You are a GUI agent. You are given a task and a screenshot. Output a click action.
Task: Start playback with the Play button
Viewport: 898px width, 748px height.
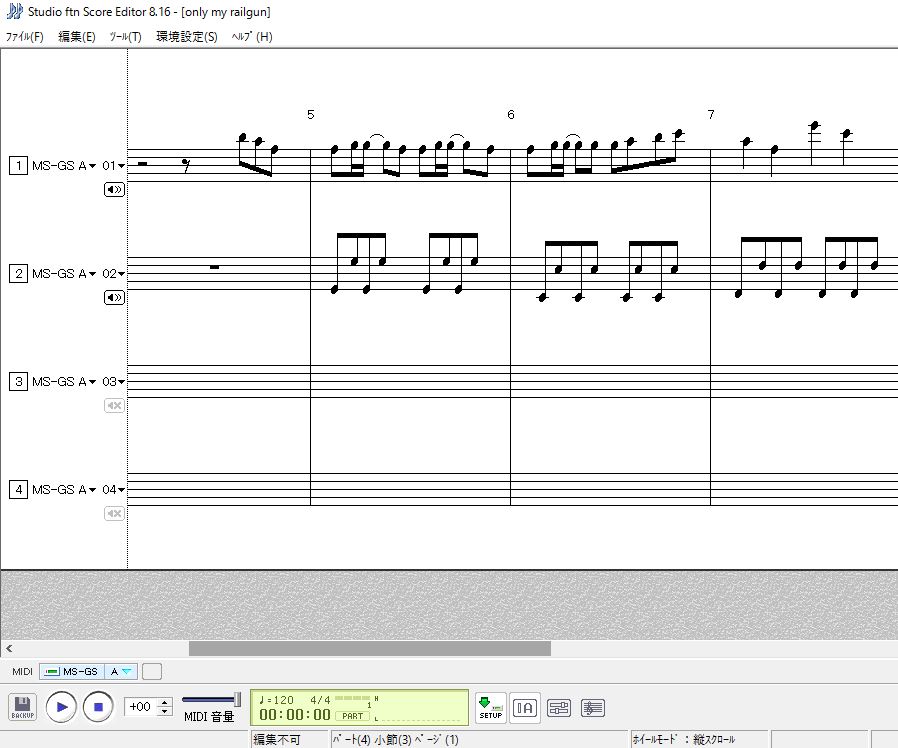[61, 707]
